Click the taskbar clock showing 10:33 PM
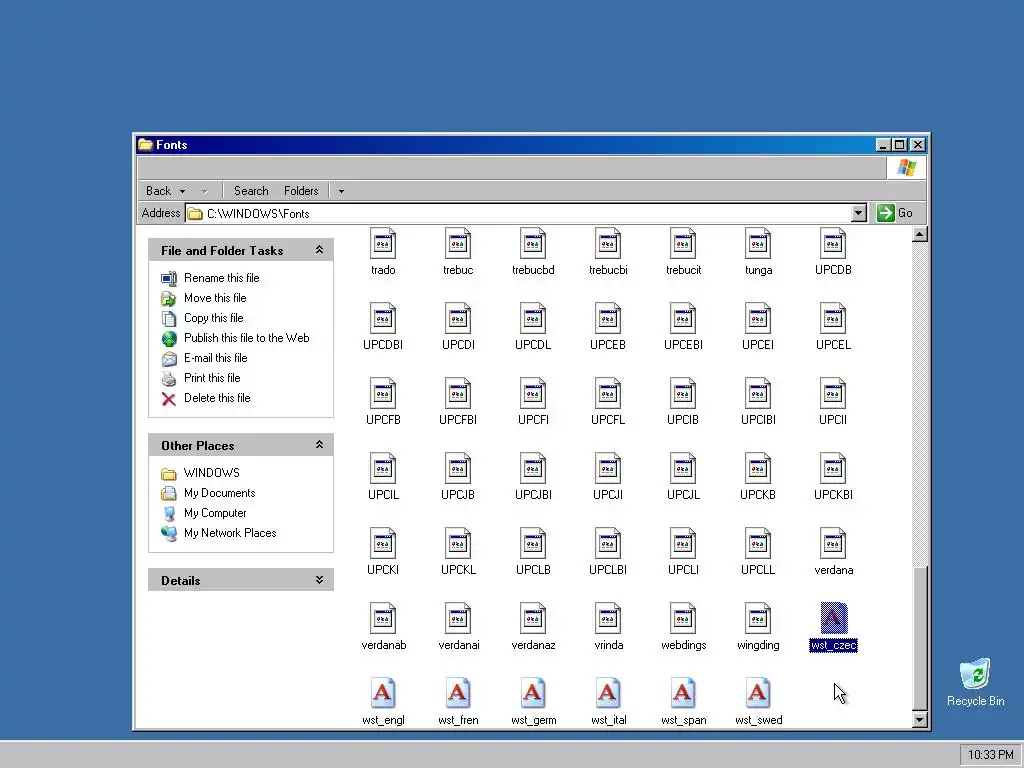 pos(990,755)
